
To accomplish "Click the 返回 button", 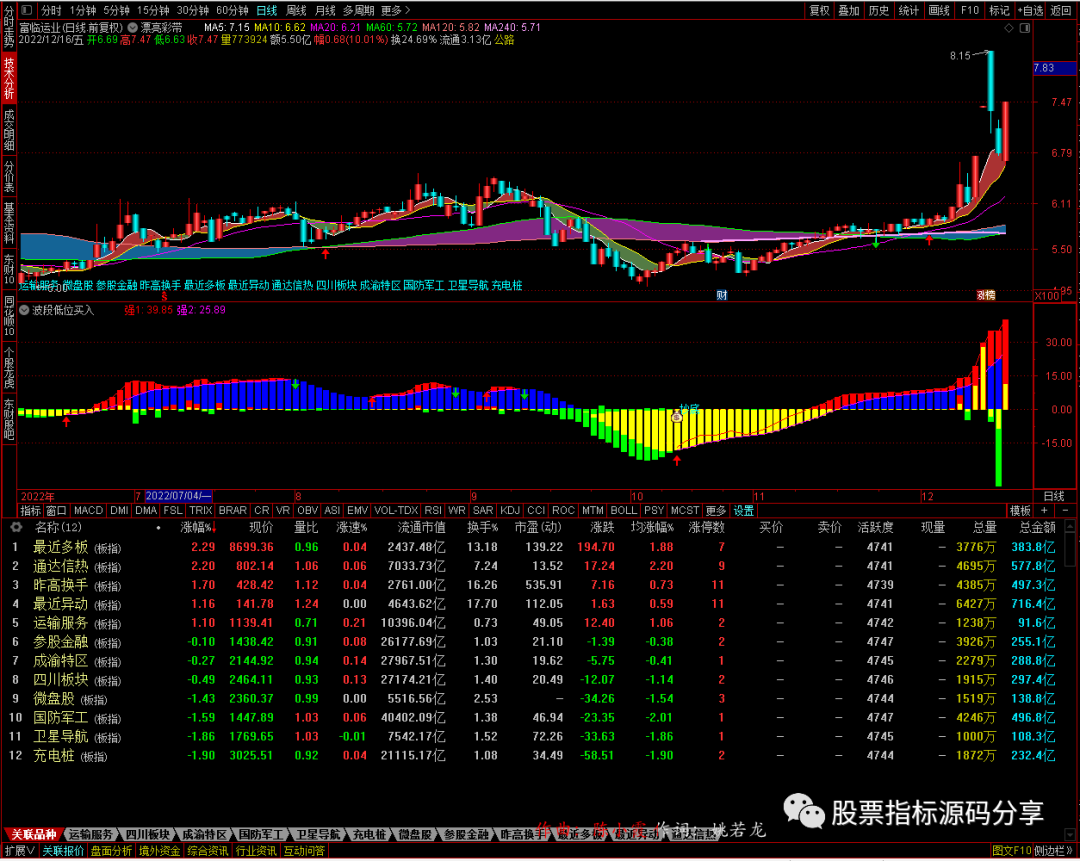I will coord(1061,10).
